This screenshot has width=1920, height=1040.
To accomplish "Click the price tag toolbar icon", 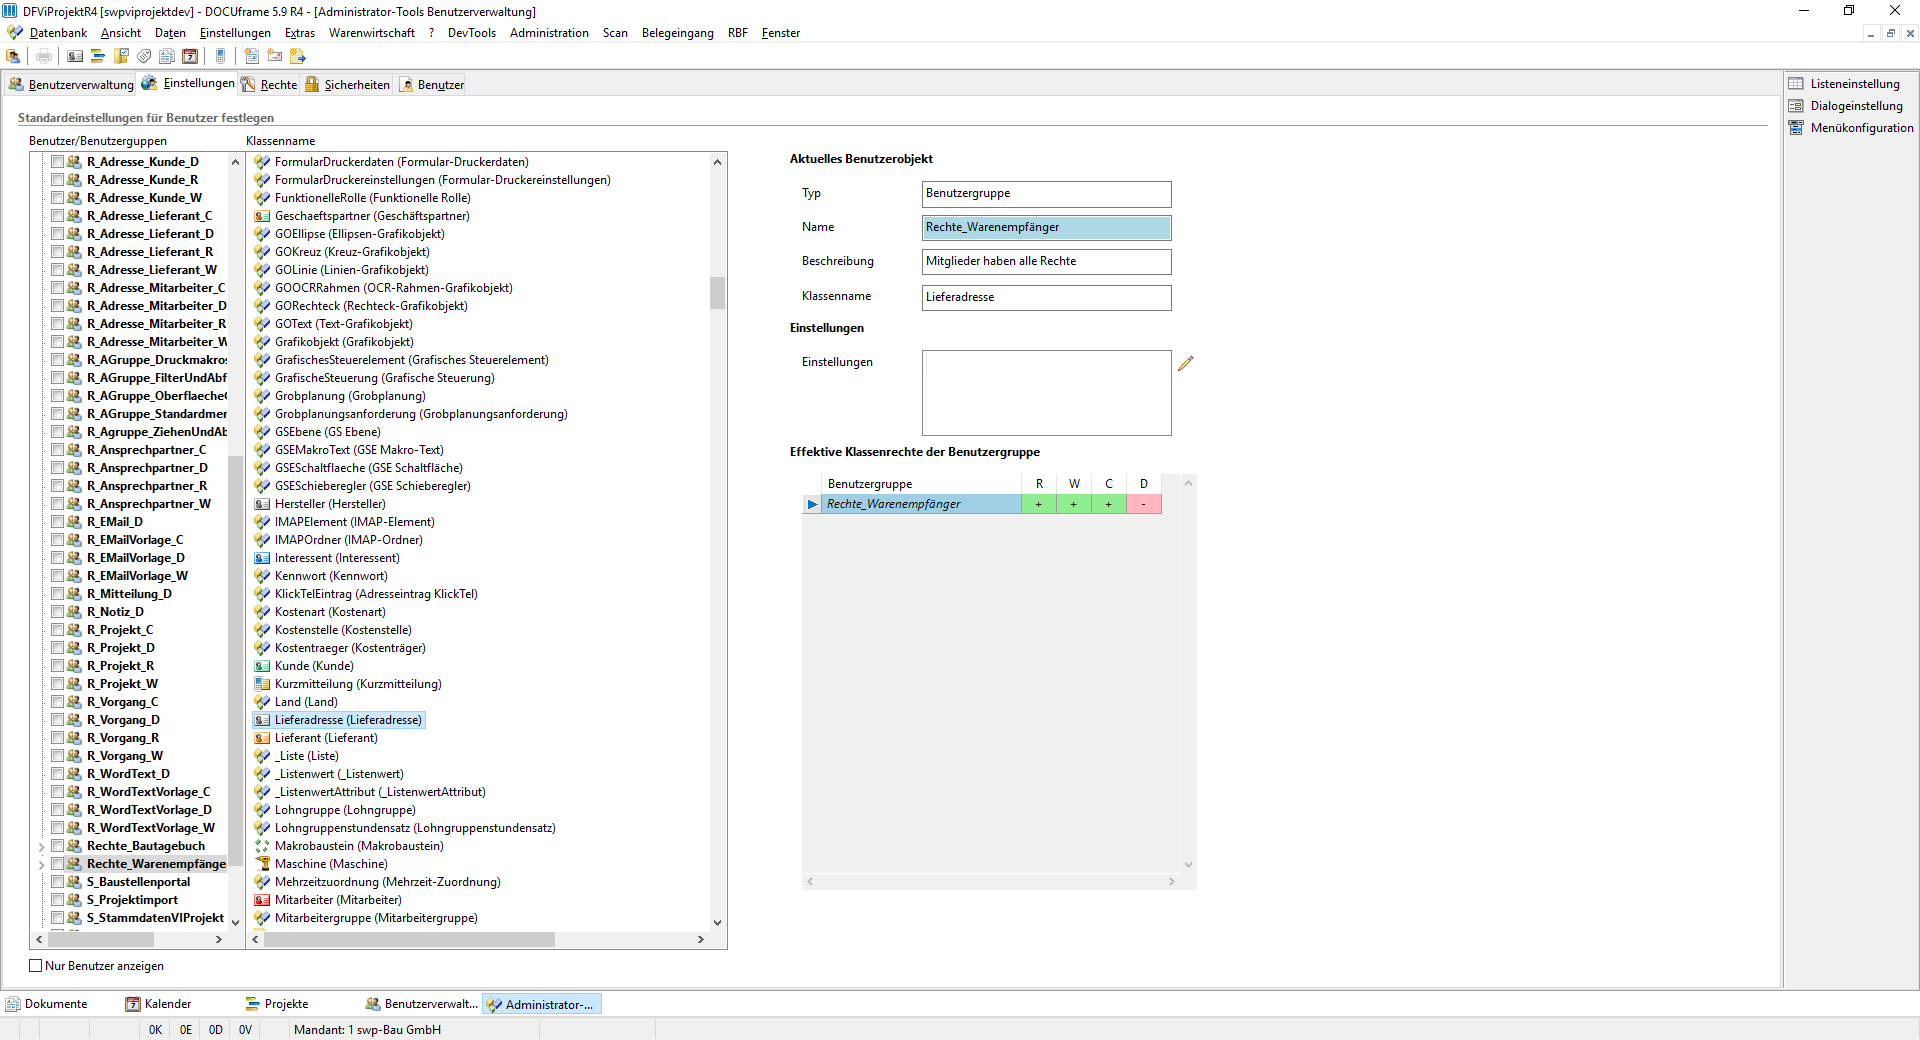I will [144, 56].
